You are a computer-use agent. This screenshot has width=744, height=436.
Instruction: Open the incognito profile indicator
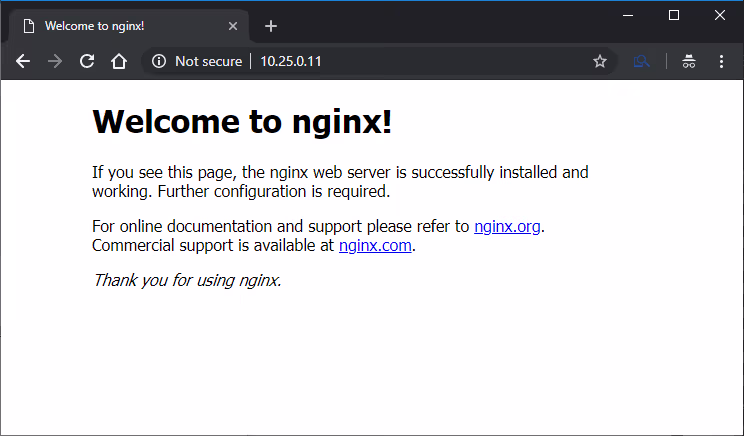pyautogui.click(x=688, y=61)
